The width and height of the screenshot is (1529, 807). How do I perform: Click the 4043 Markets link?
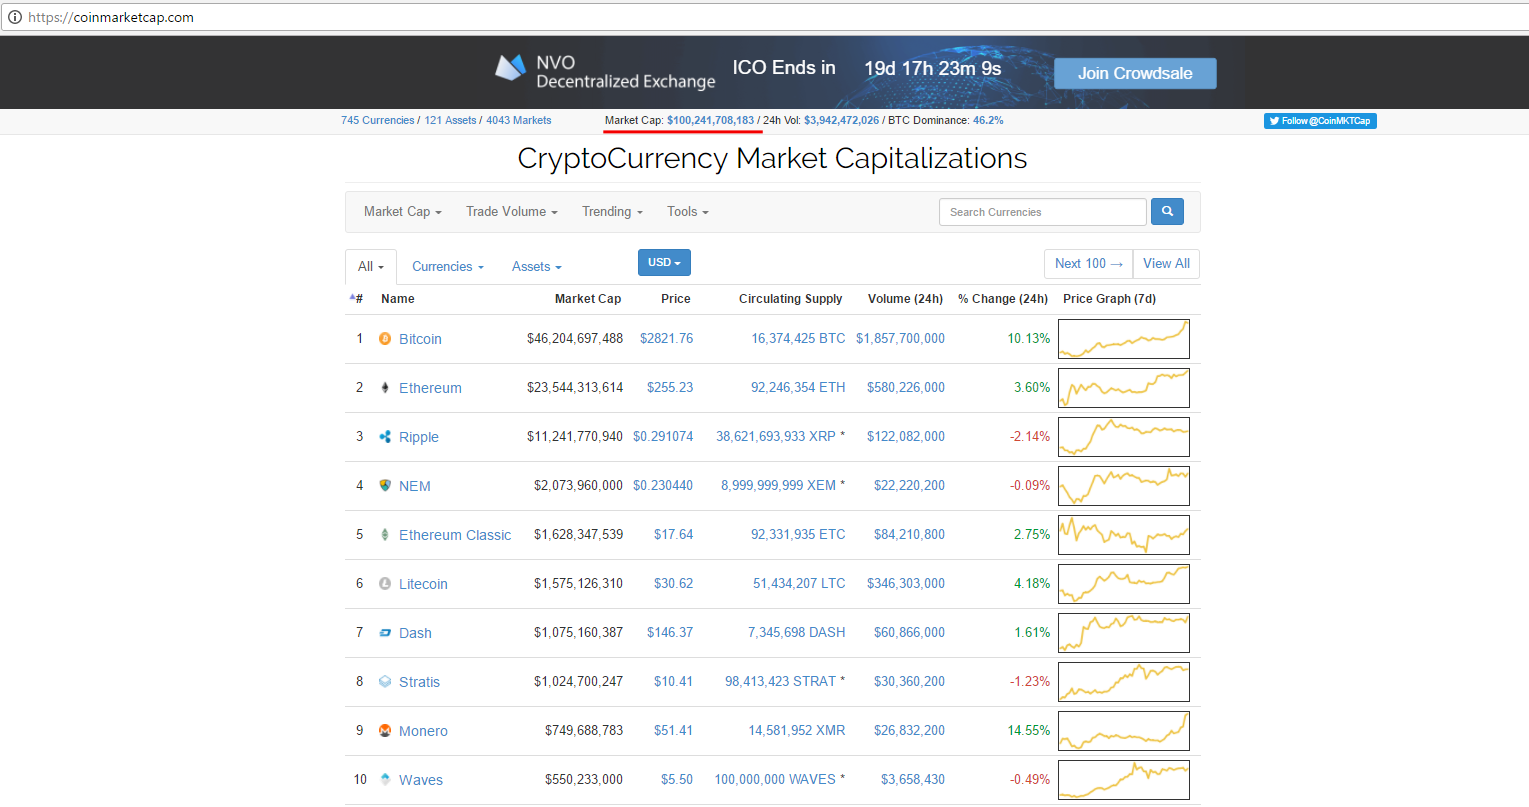(x=518, y=120)
